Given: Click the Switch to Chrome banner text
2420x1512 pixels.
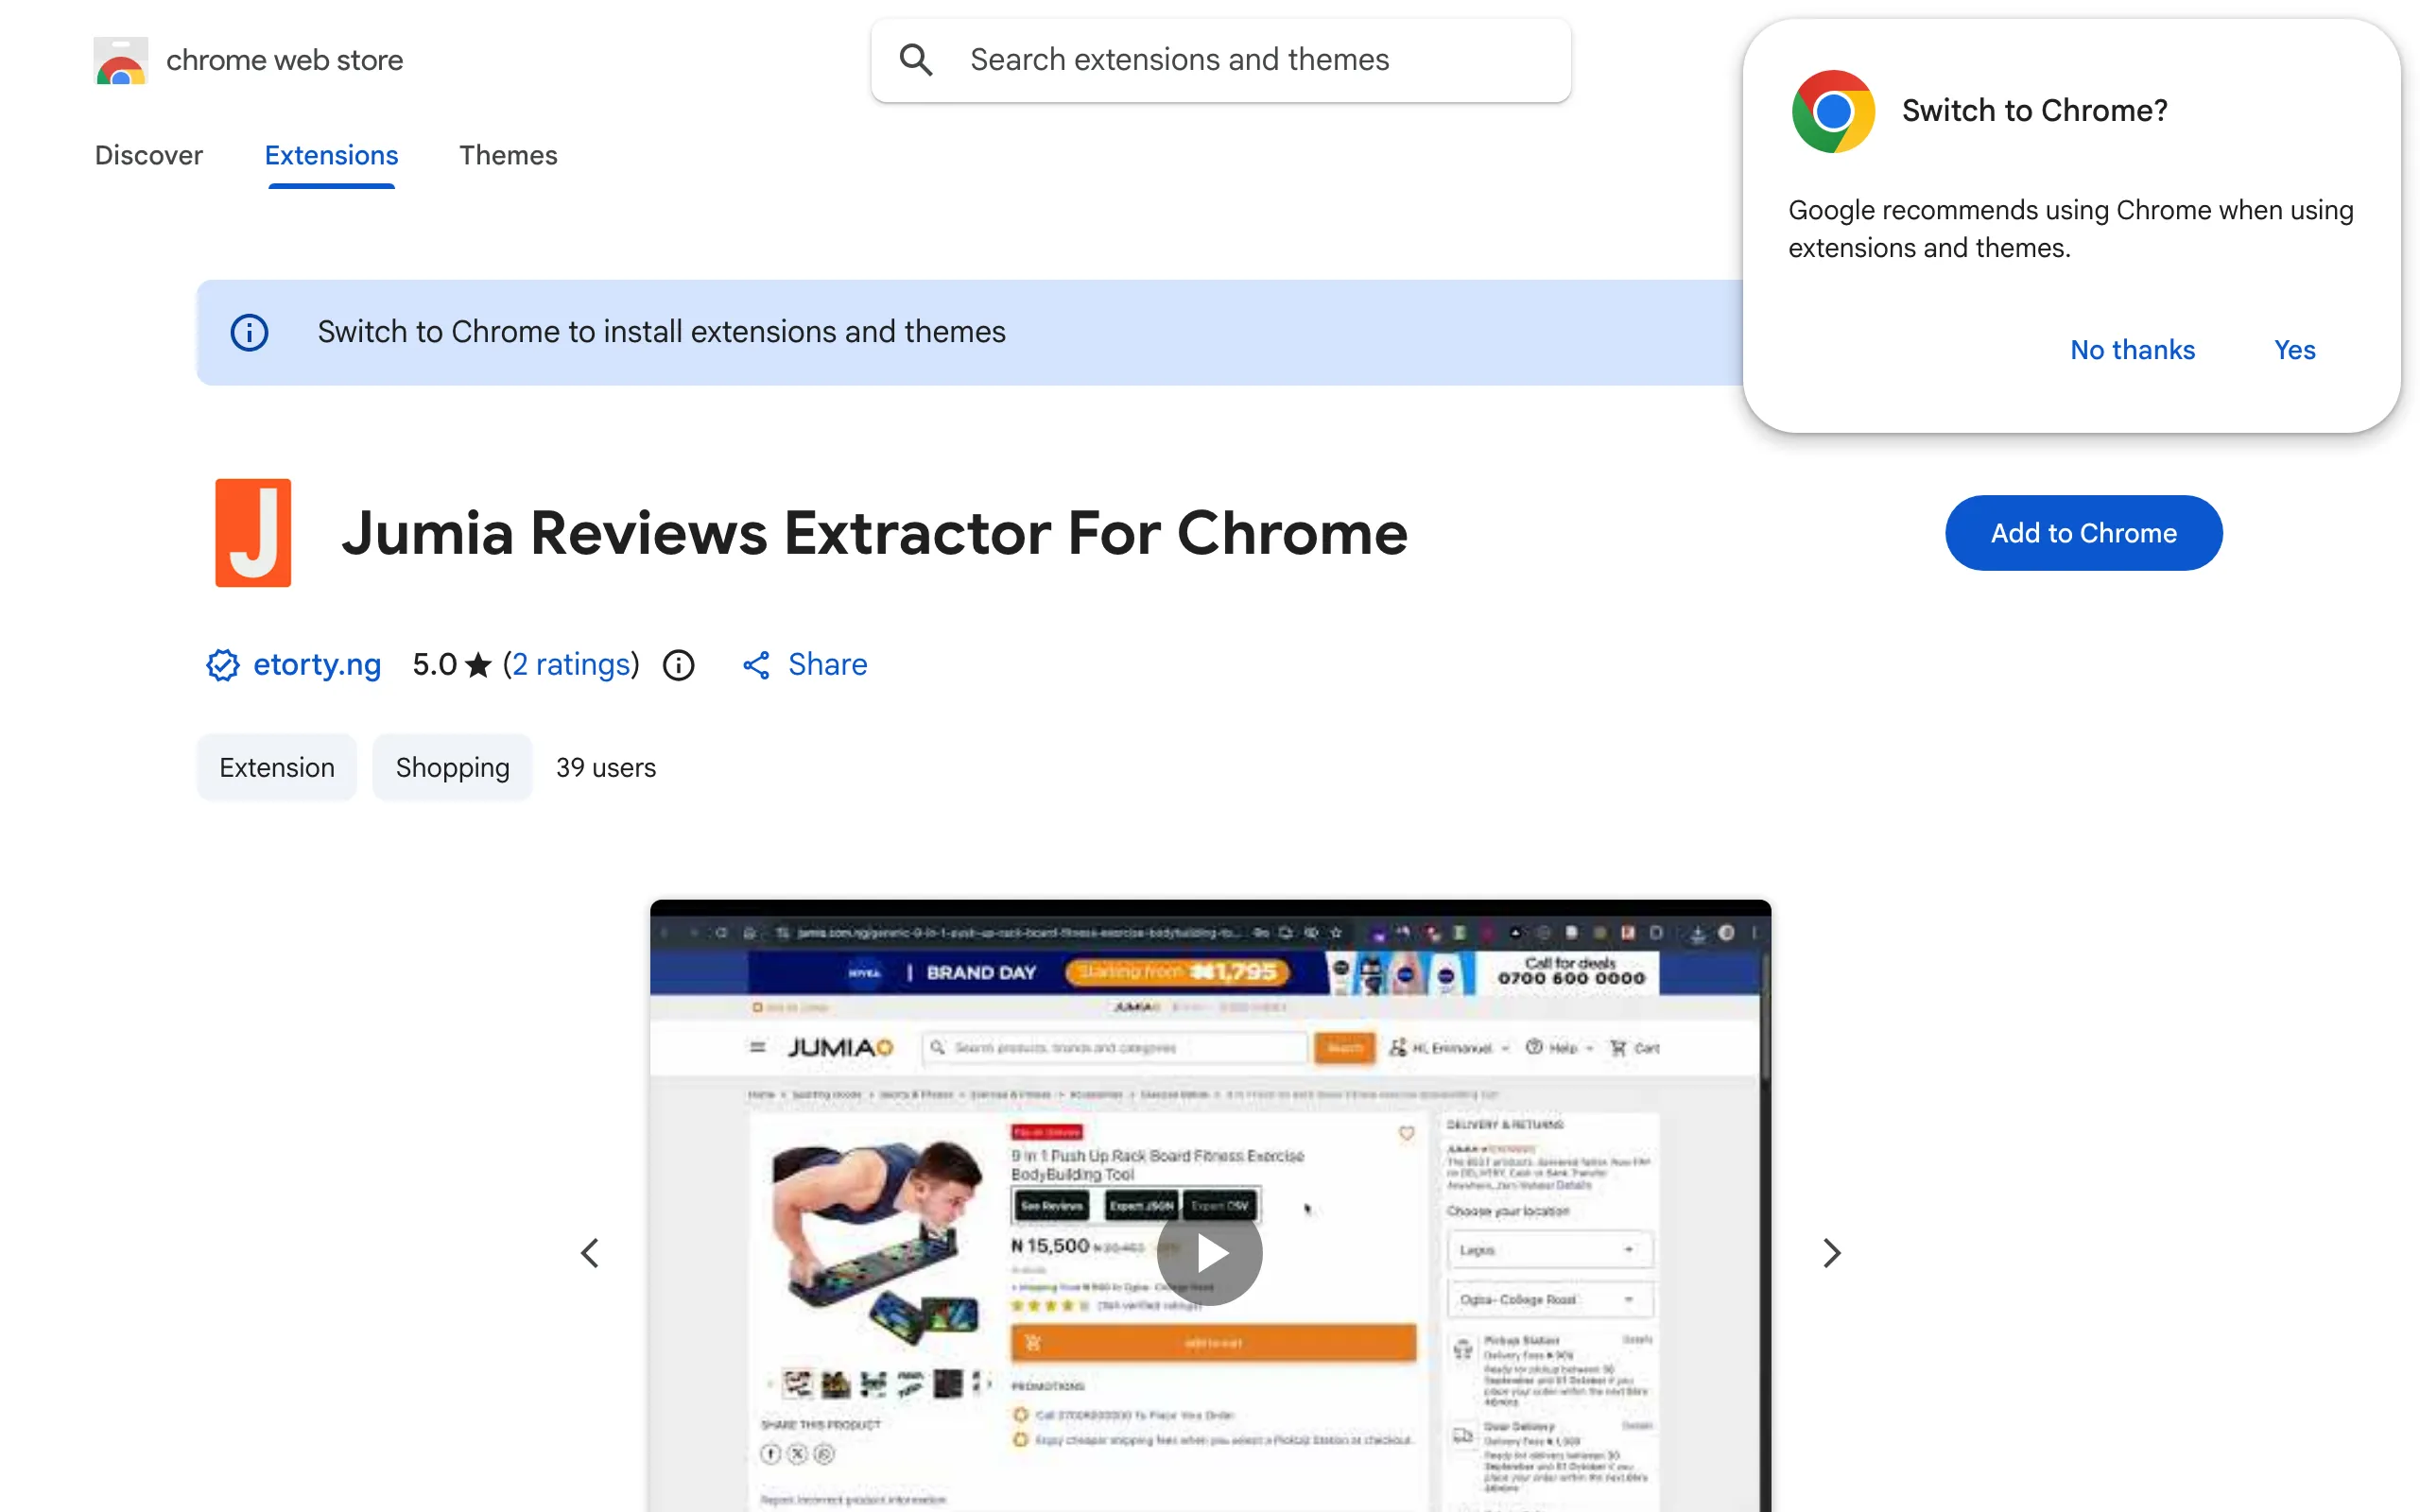Looking at the screenshot, I should tap(661, 332).
